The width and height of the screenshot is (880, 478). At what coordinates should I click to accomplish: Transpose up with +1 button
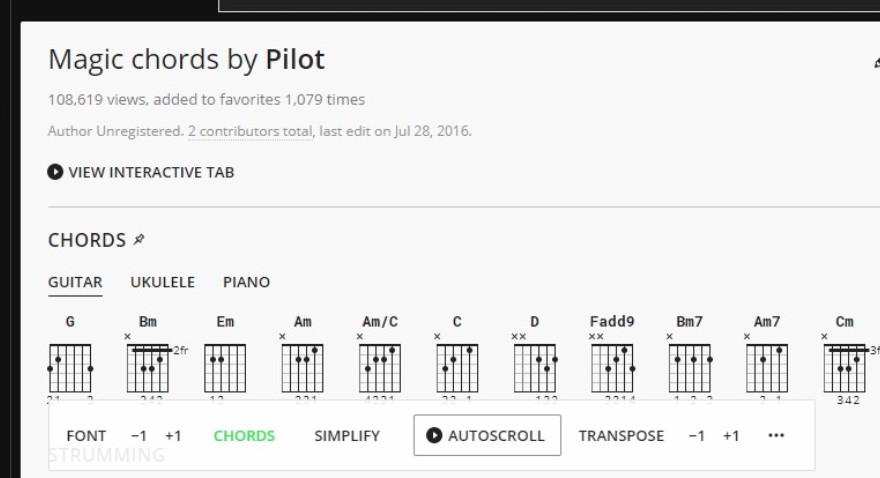pos(731,436)
